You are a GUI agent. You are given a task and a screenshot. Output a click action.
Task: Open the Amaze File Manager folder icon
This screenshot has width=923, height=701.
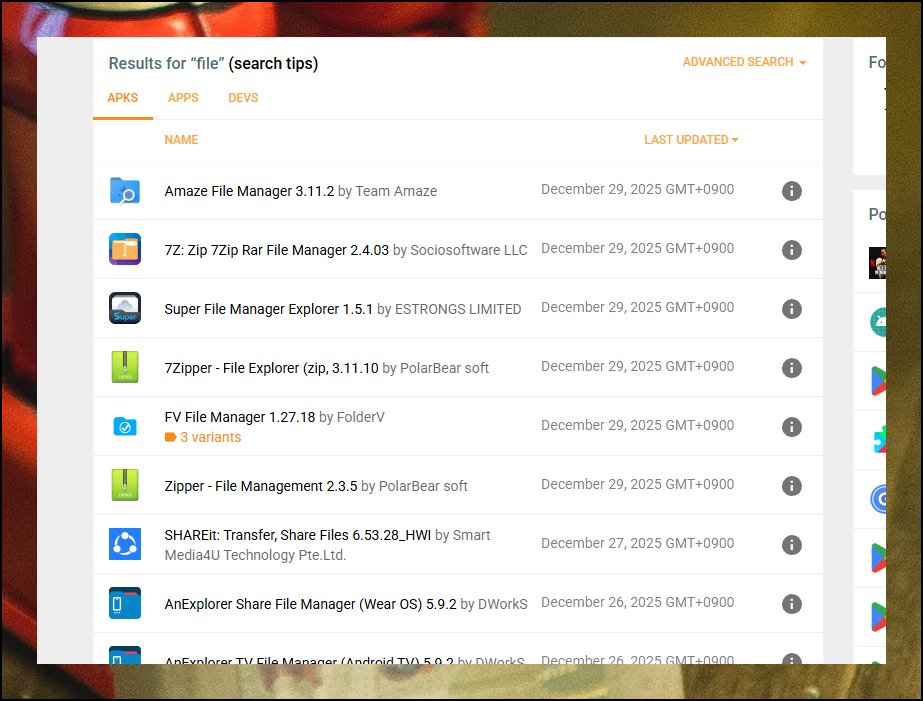tap(125, 191)
